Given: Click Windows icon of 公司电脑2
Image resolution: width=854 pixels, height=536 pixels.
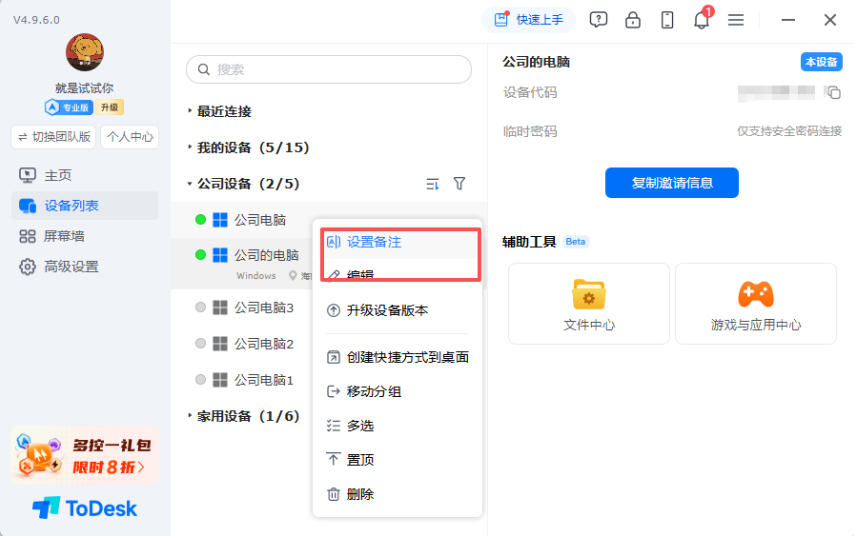Looking at the screenshot, I should [x=220, y=344].
